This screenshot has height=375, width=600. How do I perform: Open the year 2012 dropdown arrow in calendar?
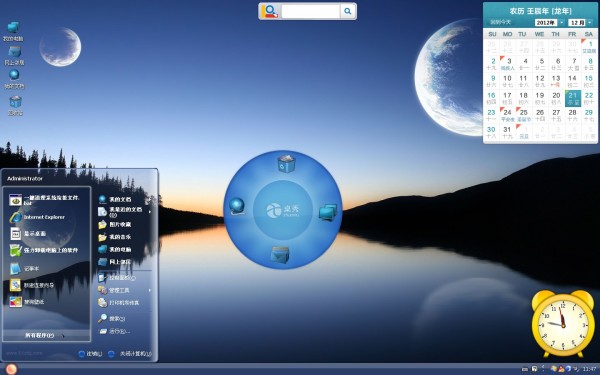pos(561,23)
